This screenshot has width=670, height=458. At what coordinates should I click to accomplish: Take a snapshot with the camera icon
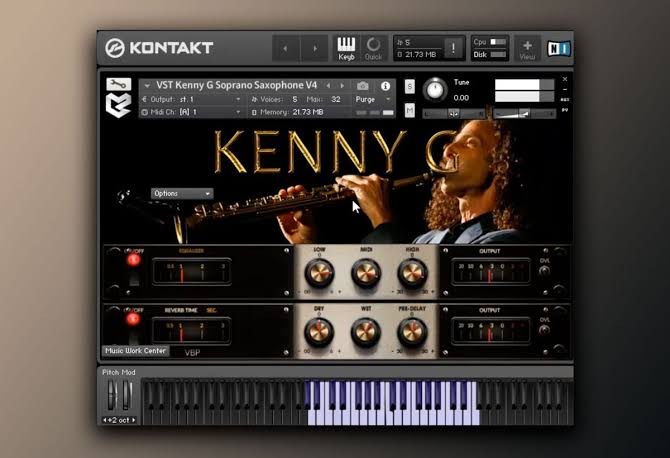(363, 86)
